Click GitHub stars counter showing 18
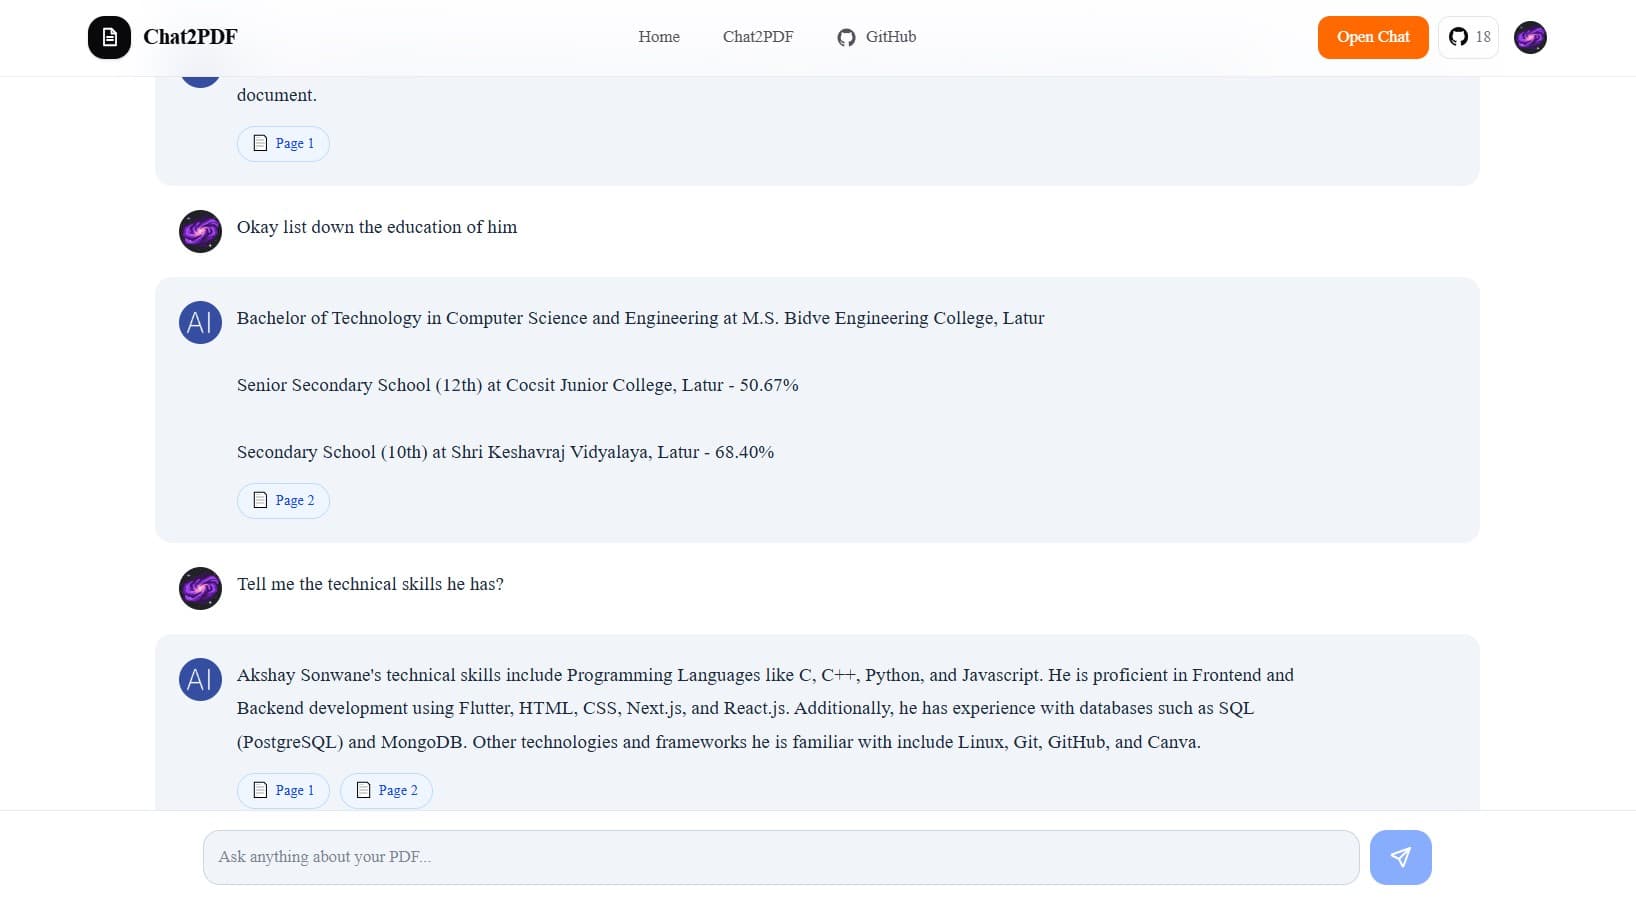Screen dimensions: 1636x900 (x=1468, y=38)
